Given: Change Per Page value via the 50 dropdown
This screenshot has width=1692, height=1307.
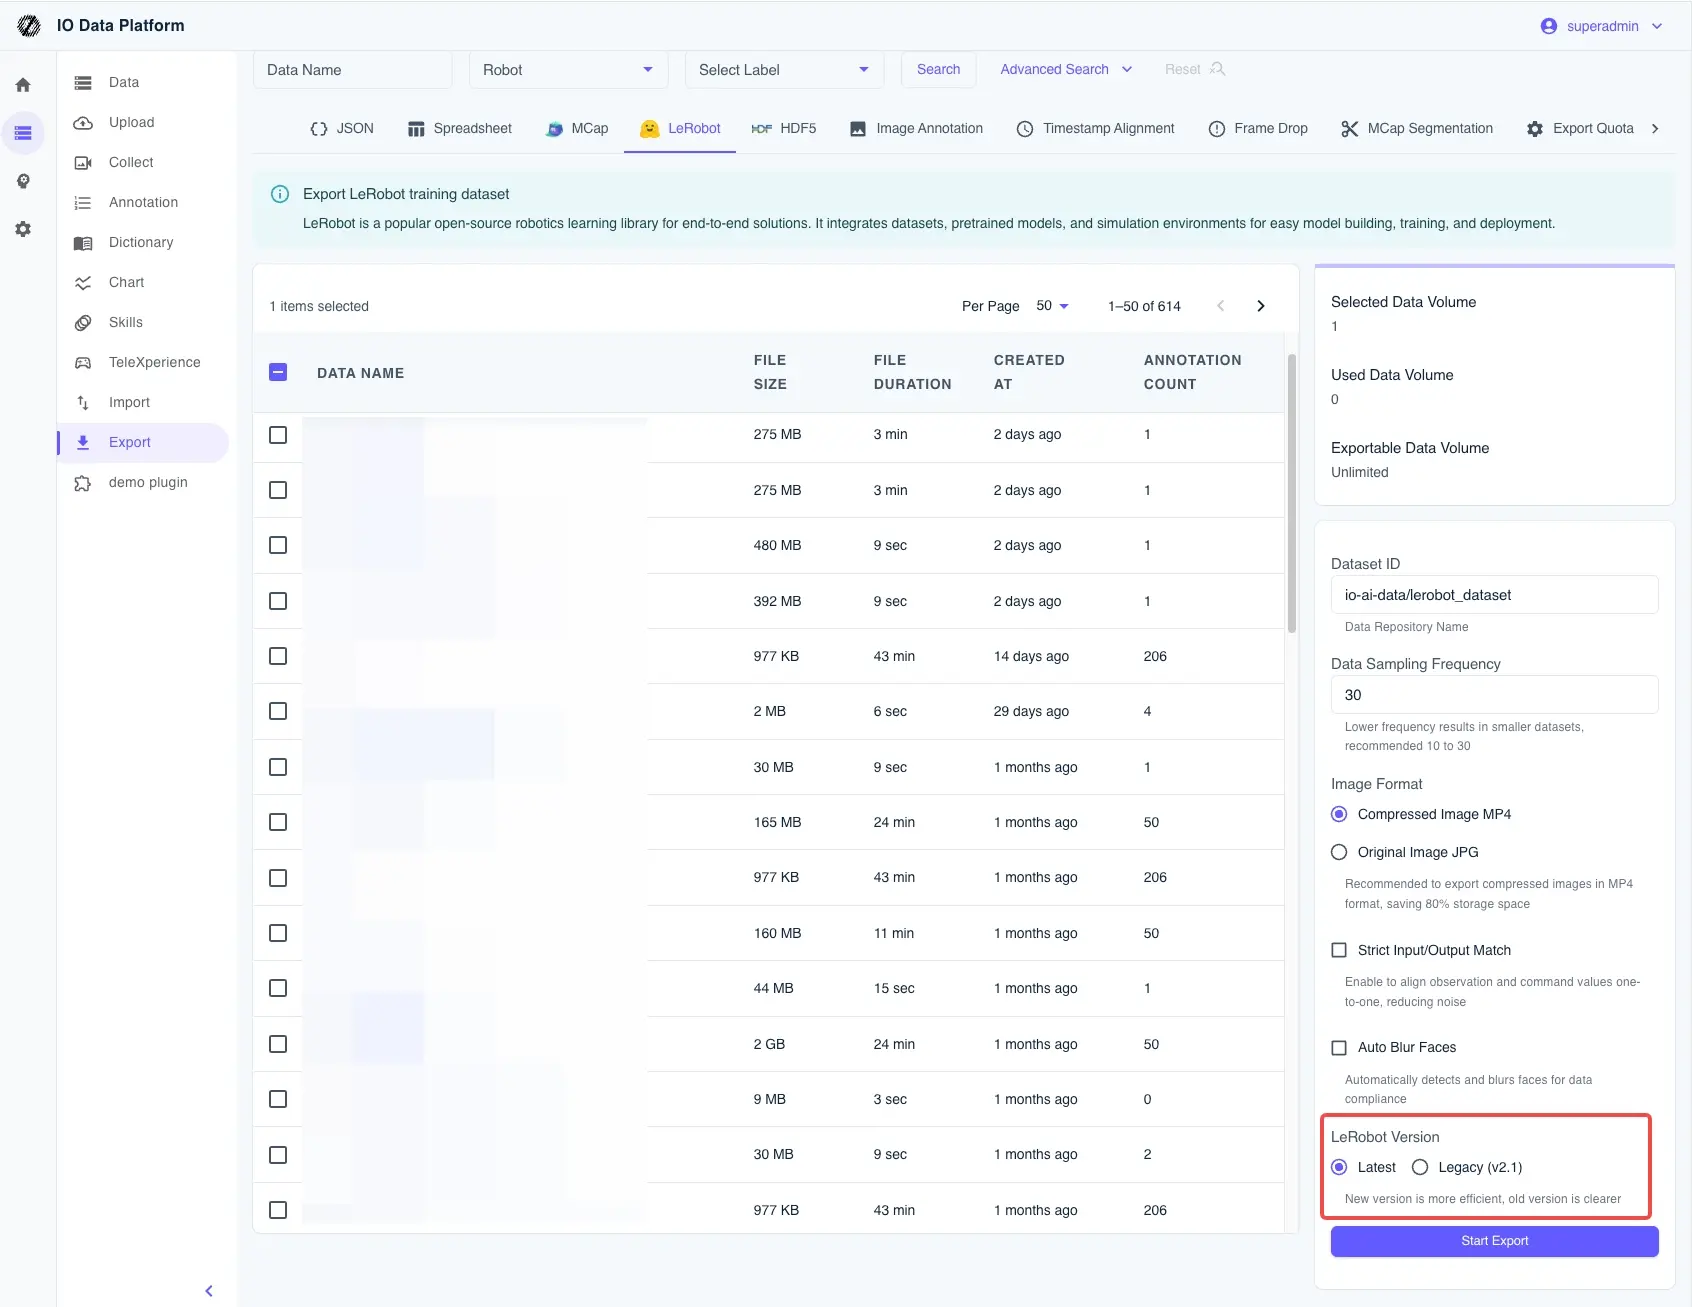Looking at the screenshot, I should pos(1051,306).
